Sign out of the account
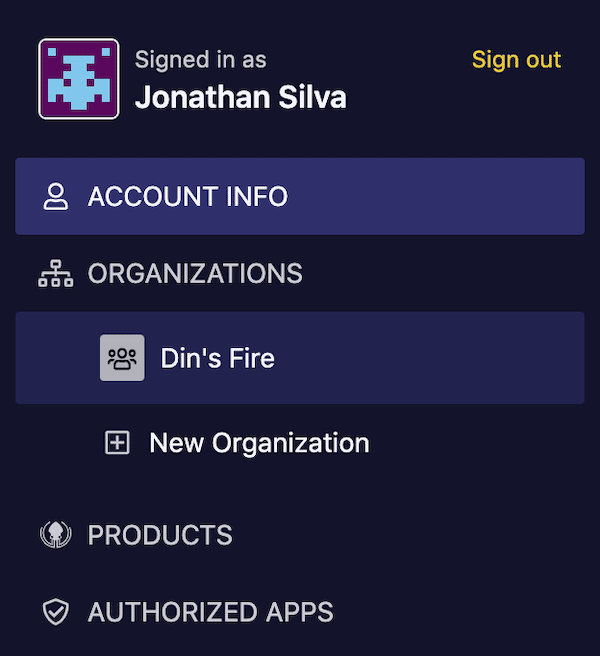 [x=516, y=60]
